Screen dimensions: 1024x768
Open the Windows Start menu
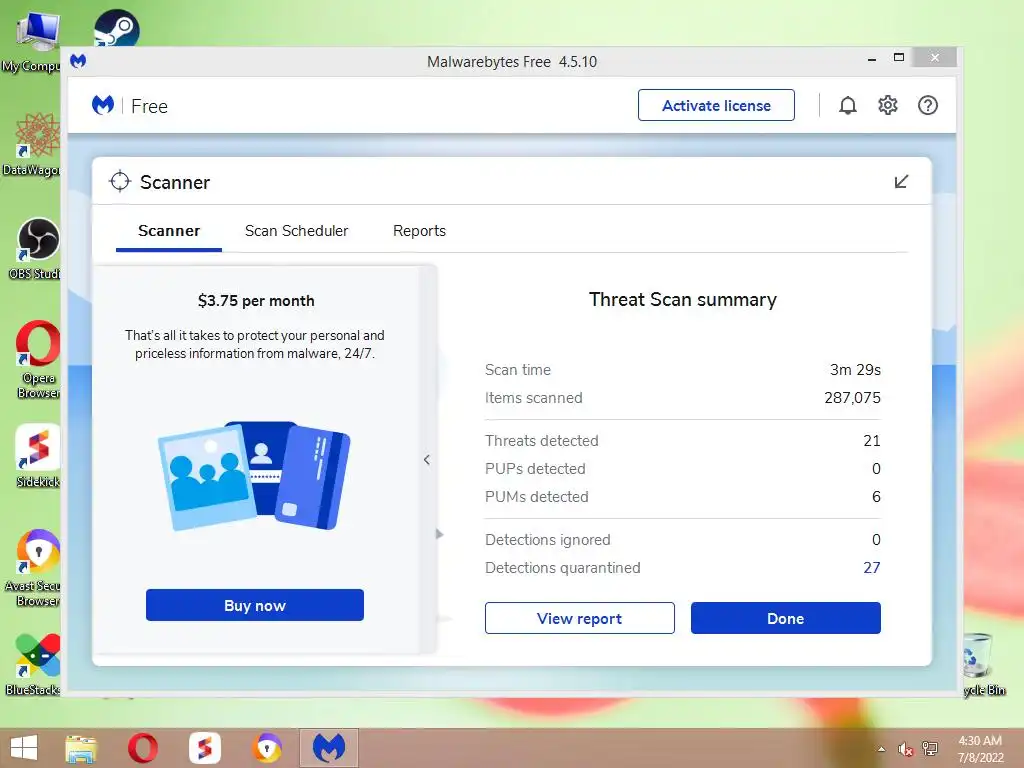(x=24, y=748)
